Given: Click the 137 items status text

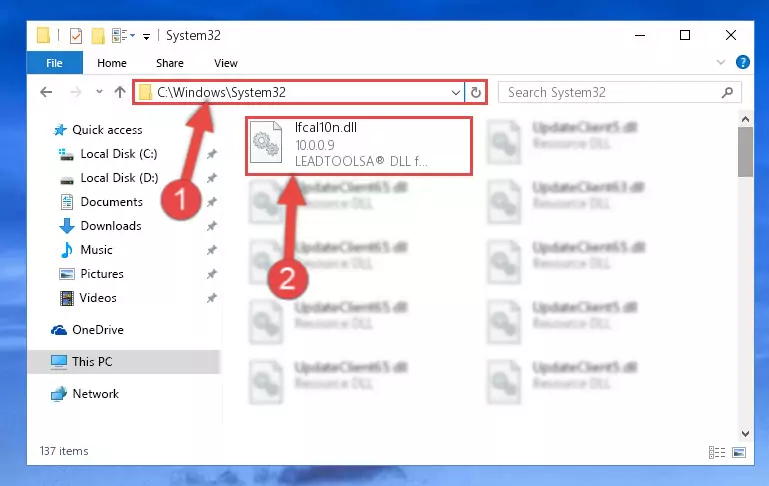Looking at the screenshot, I should pos(64,451).
